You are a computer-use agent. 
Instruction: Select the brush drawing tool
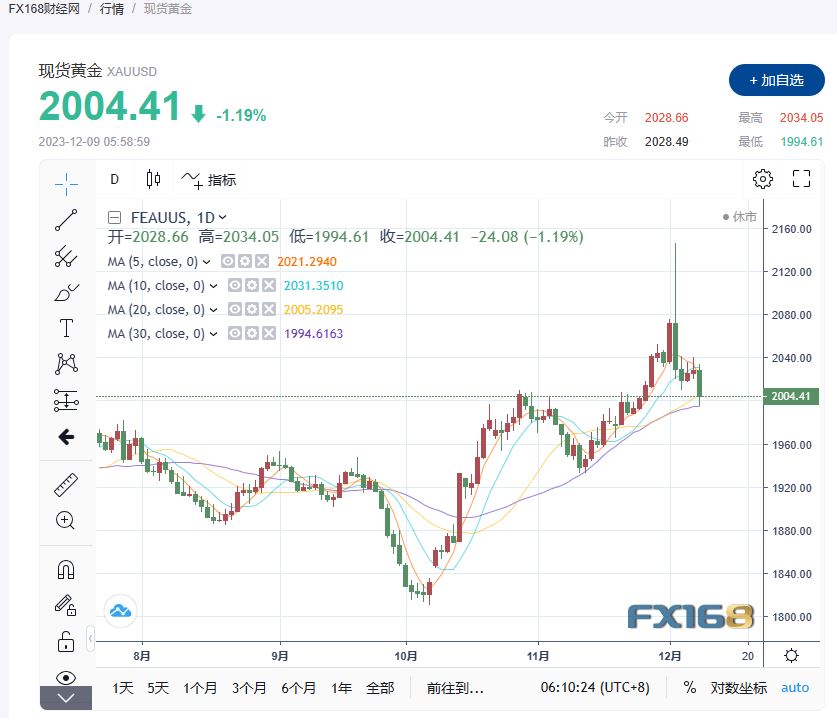(66, 292)
